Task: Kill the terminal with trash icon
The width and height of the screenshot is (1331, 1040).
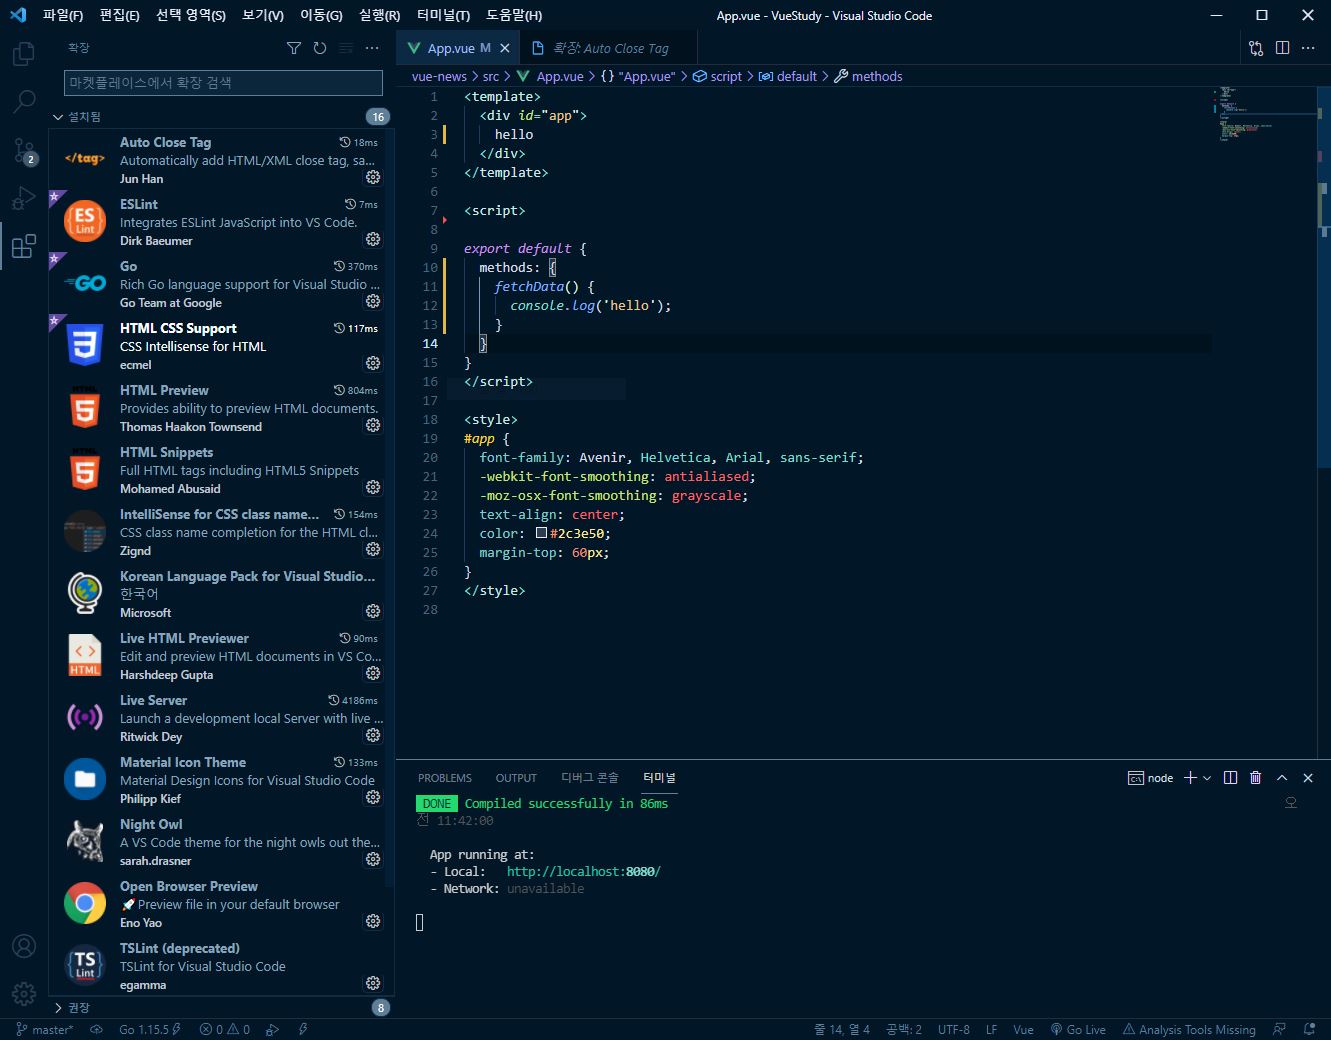Action: (x=1256, y=778)
